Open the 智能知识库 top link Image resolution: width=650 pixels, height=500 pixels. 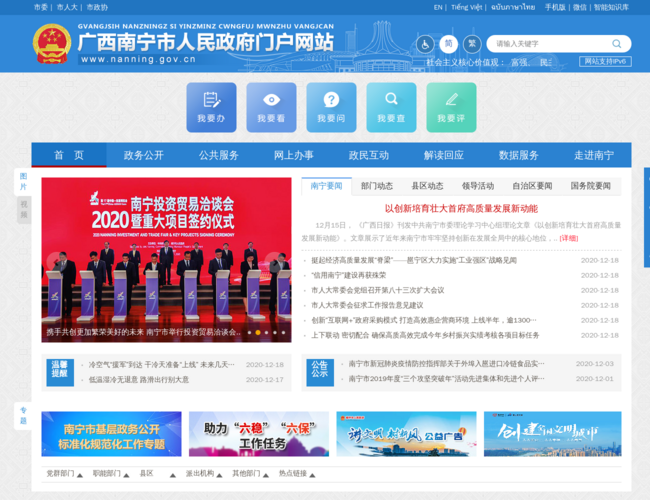(611, 7)
